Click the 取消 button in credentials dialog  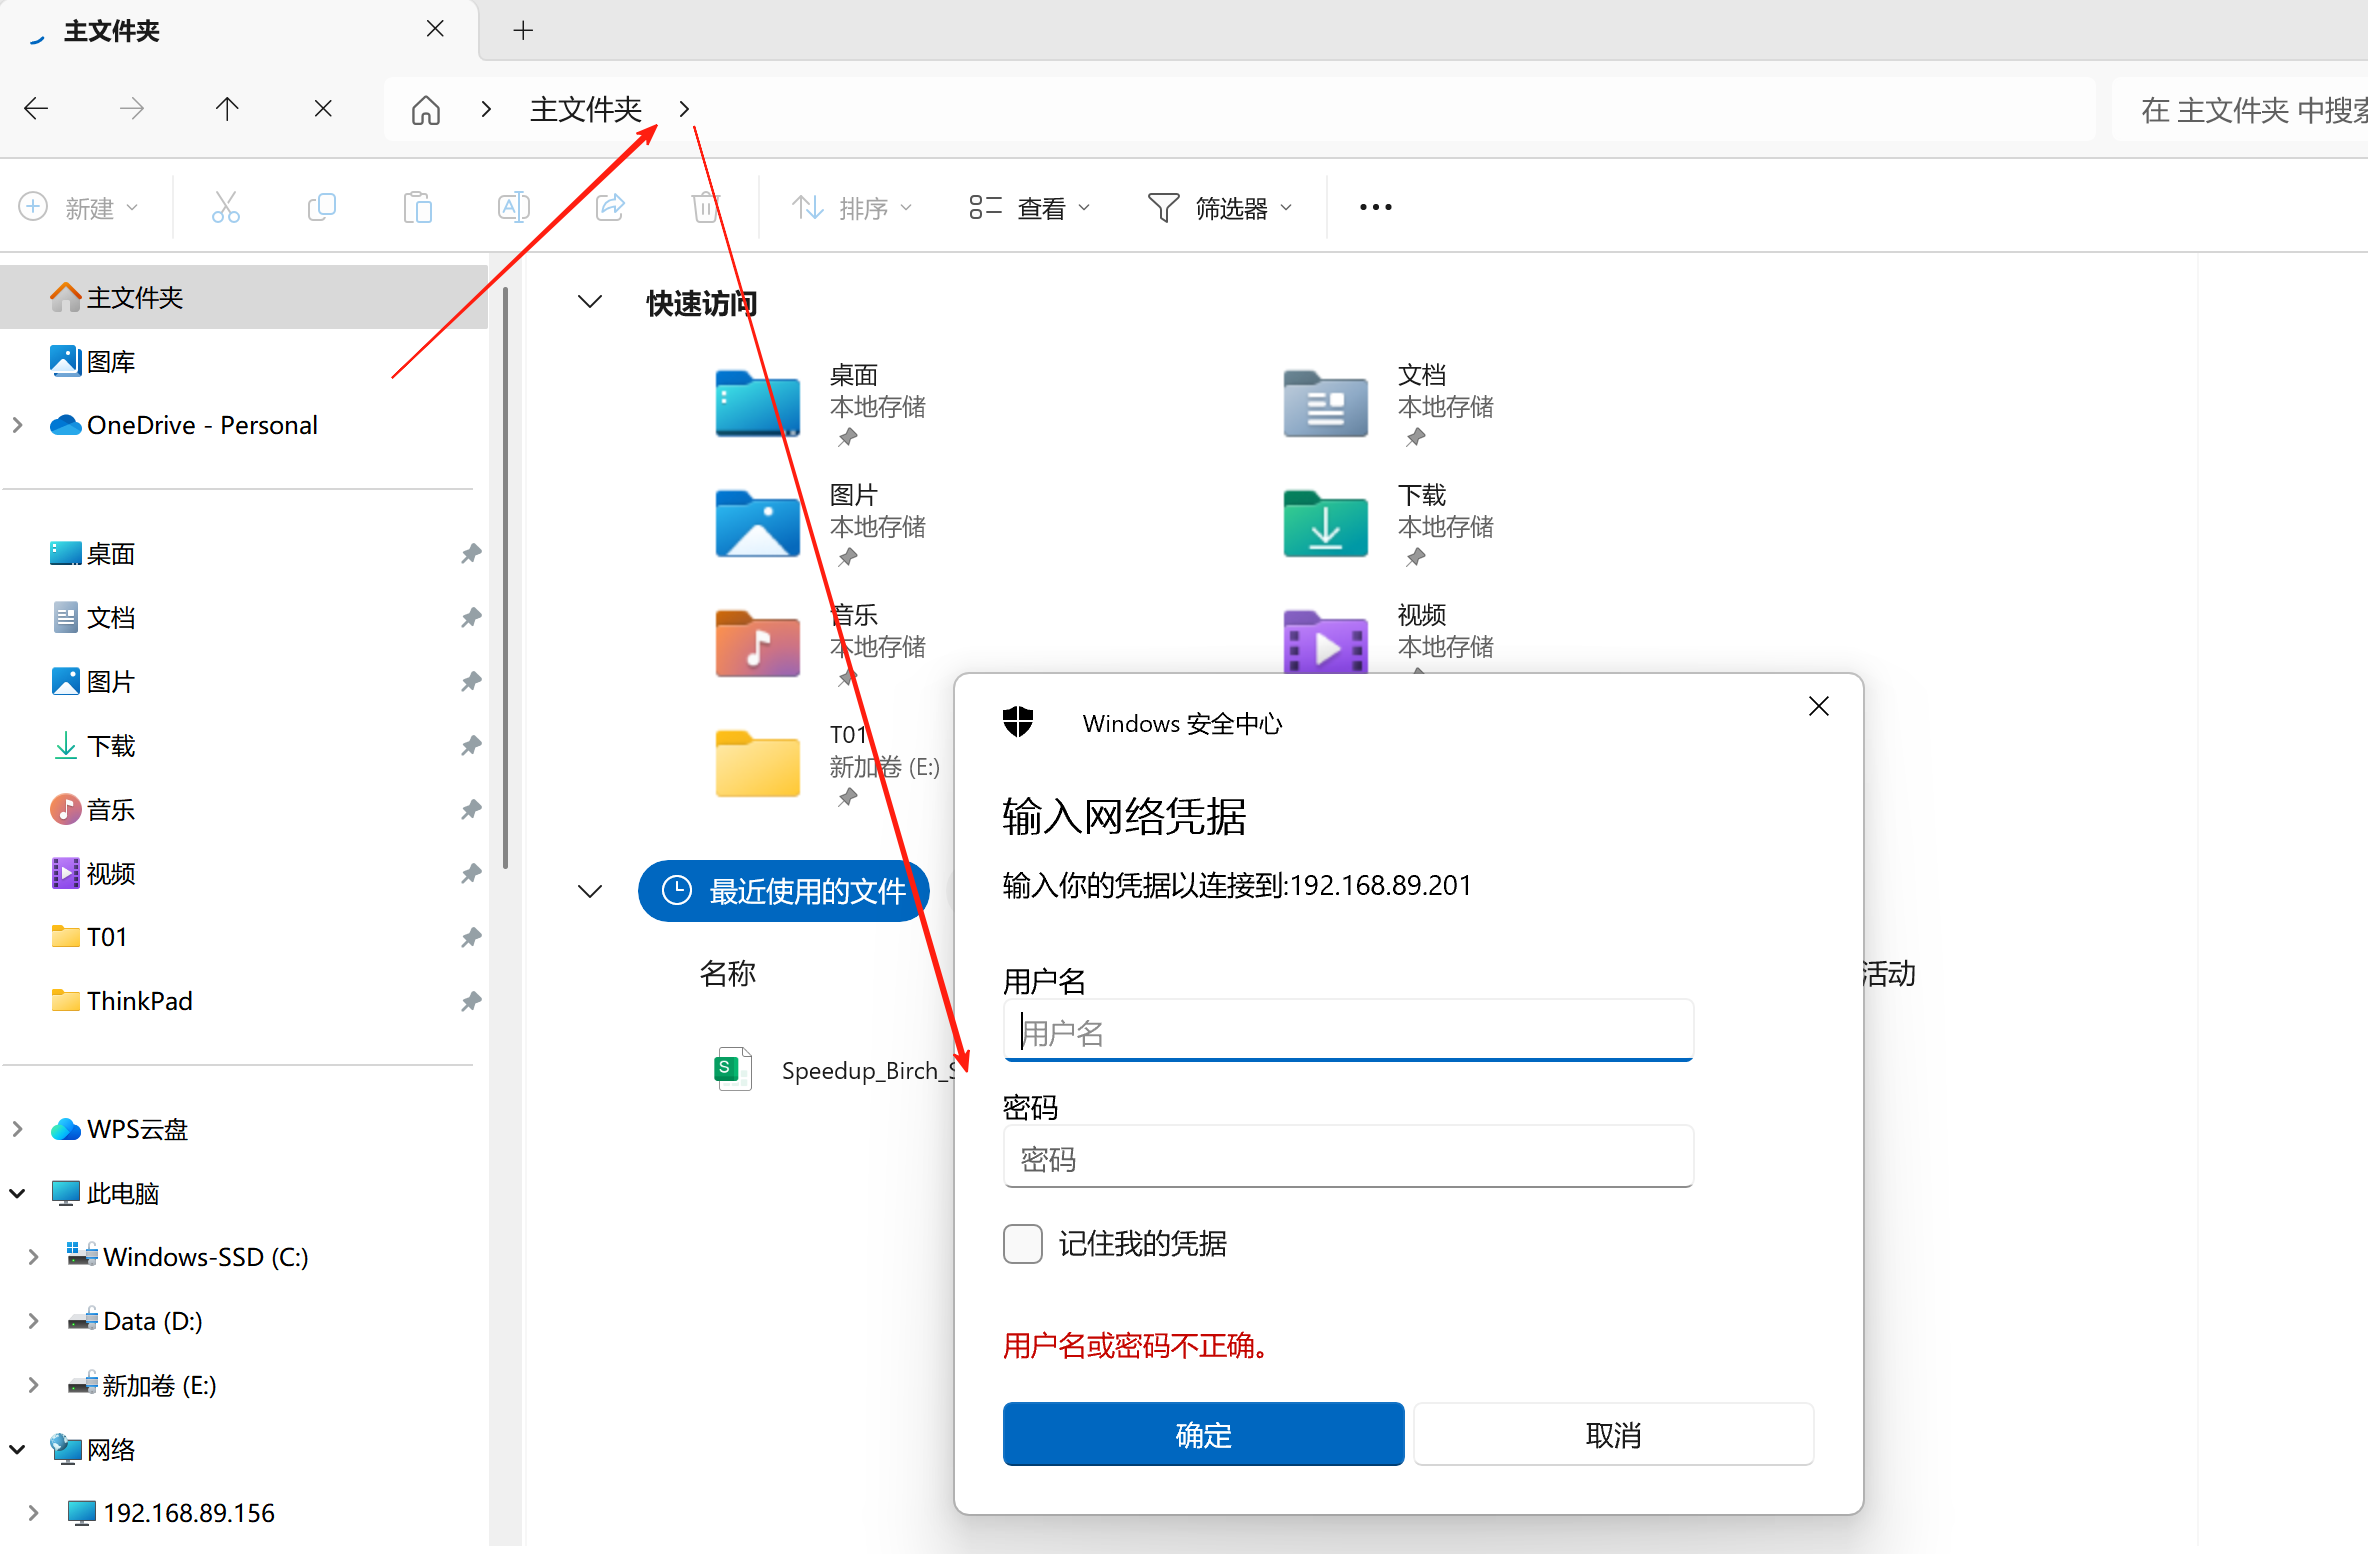point(1612,1434)
